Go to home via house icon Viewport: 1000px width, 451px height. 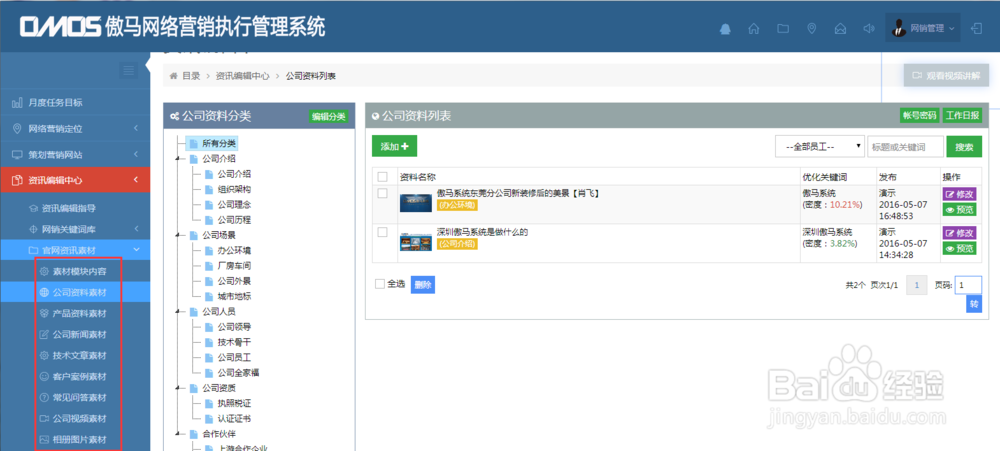coord(754,29)
